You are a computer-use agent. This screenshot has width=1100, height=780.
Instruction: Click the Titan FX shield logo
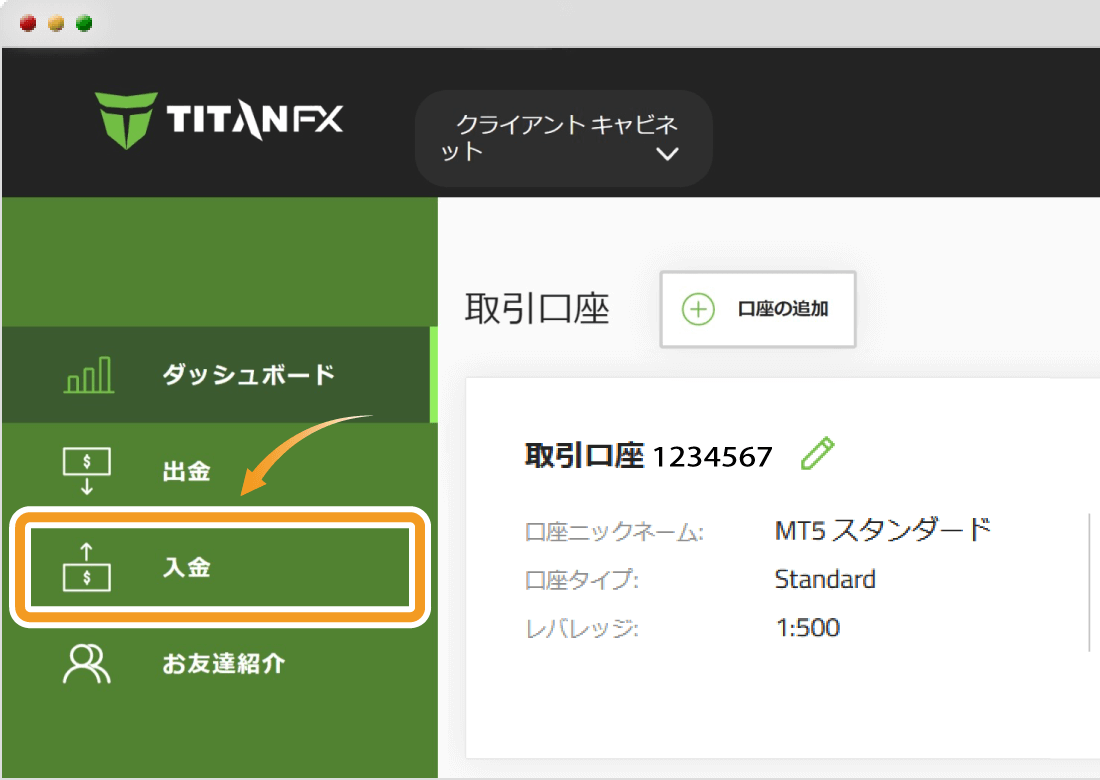point(126,120)
